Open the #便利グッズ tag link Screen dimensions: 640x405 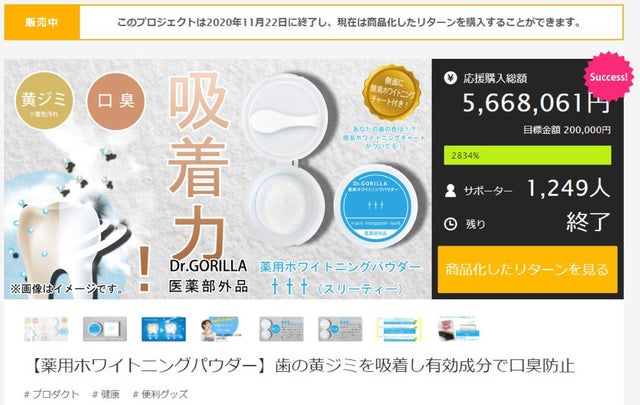tap(160, 394)
